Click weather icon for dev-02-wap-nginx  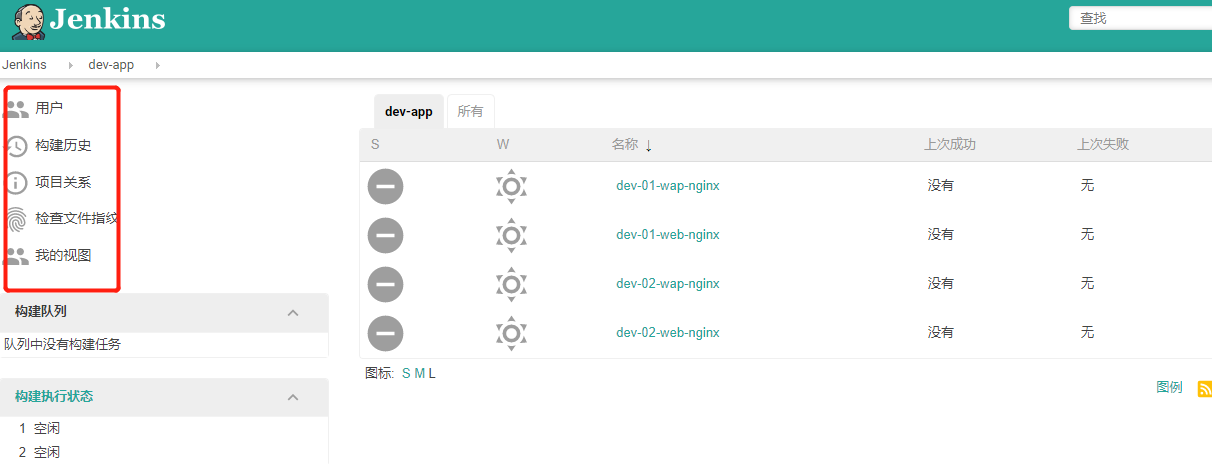(511, 284)
